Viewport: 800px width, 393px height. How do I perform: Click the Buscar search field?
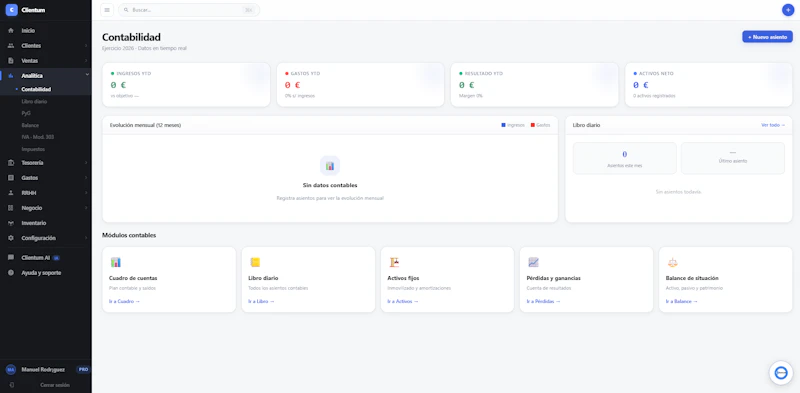189,10
